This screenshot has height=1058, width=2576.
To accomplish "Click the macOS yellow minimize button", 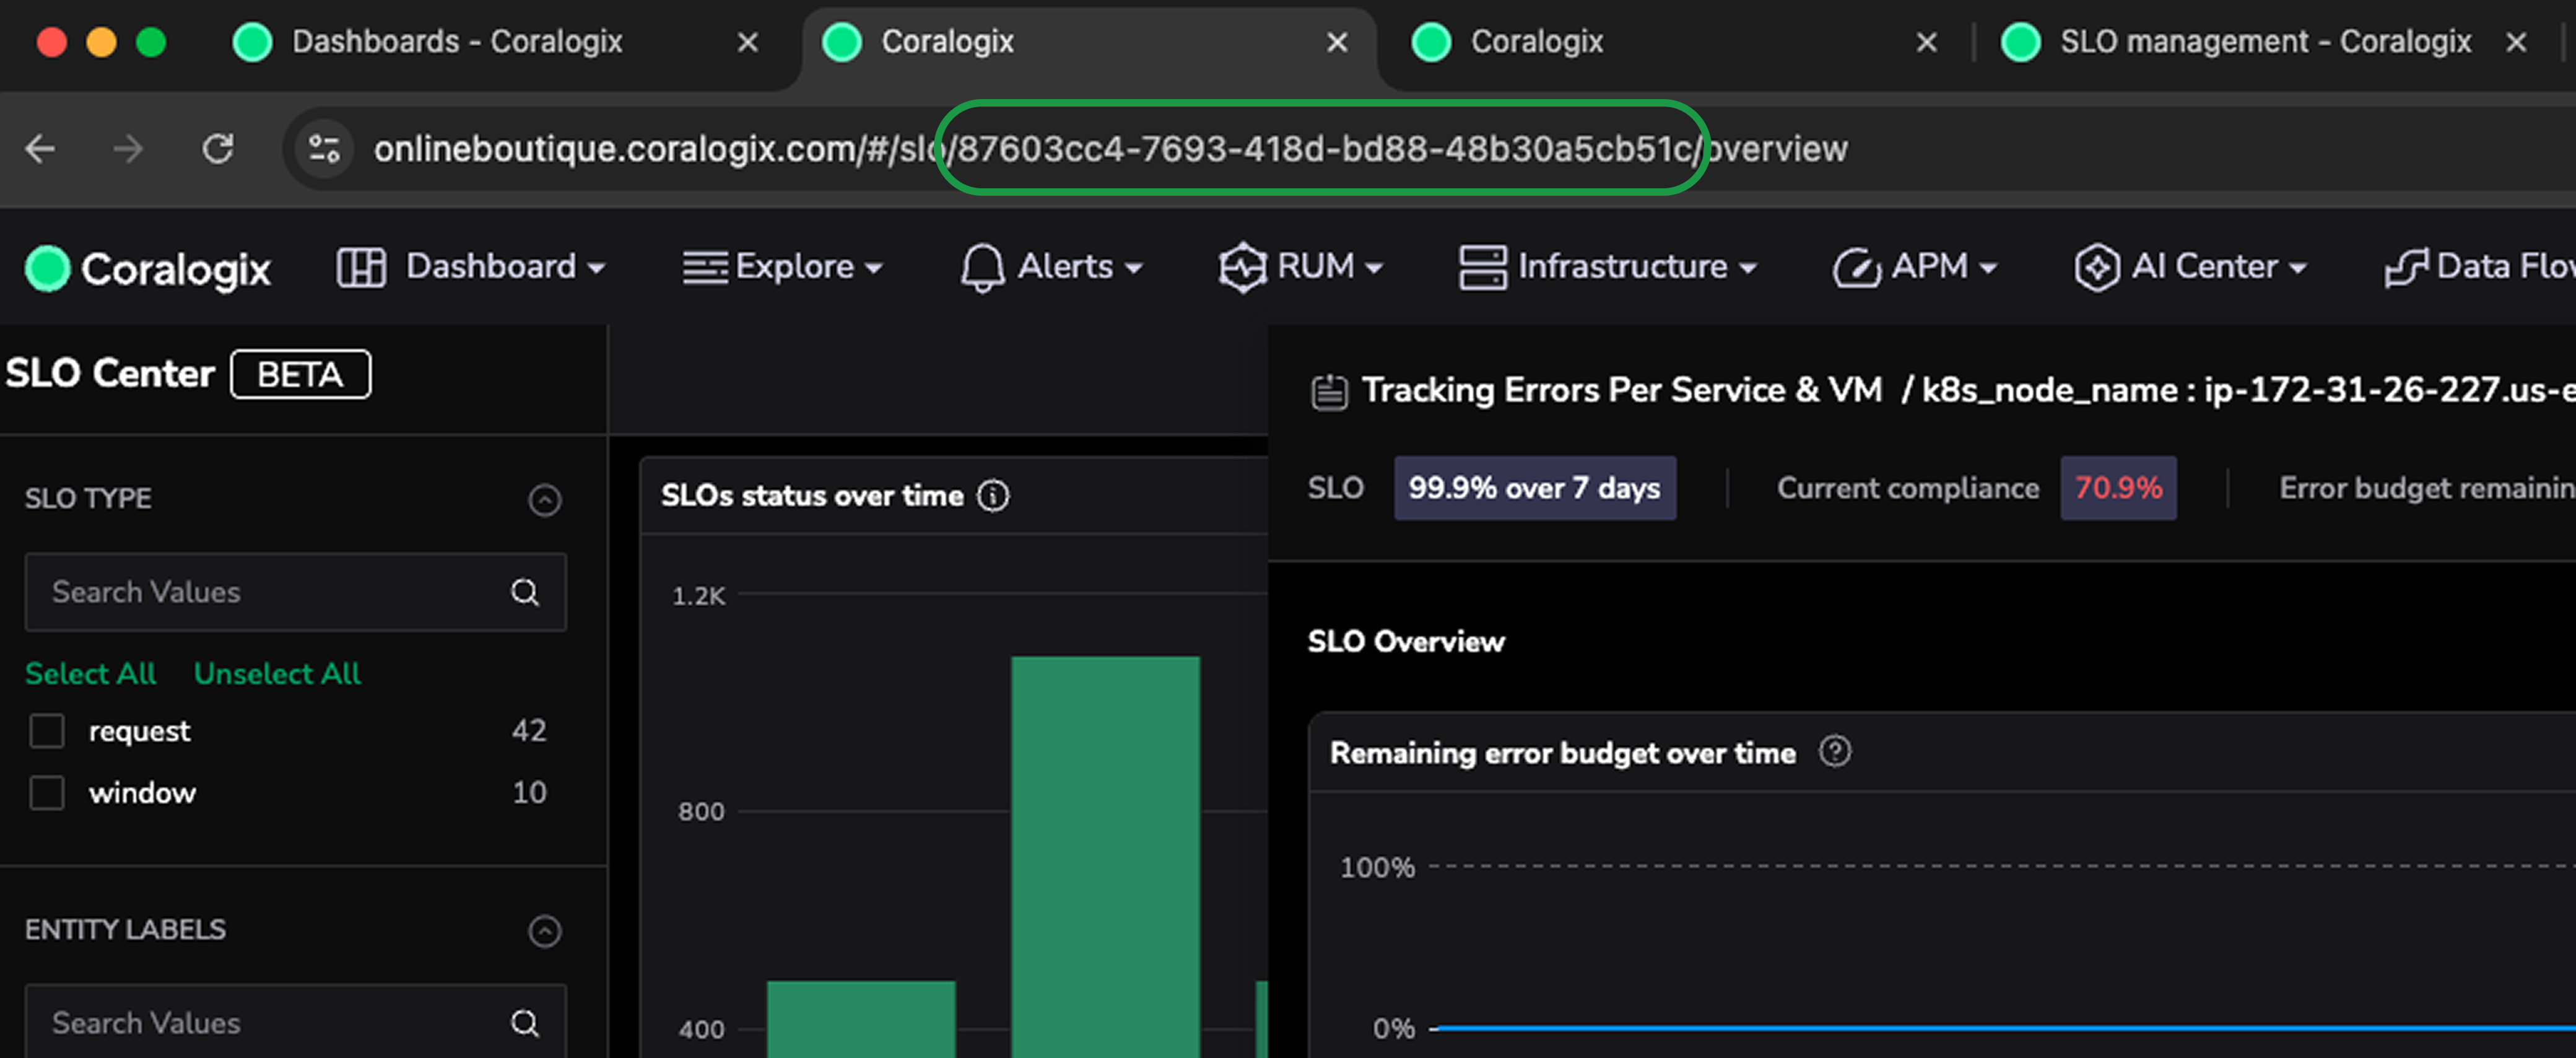I will click(101, 42).
